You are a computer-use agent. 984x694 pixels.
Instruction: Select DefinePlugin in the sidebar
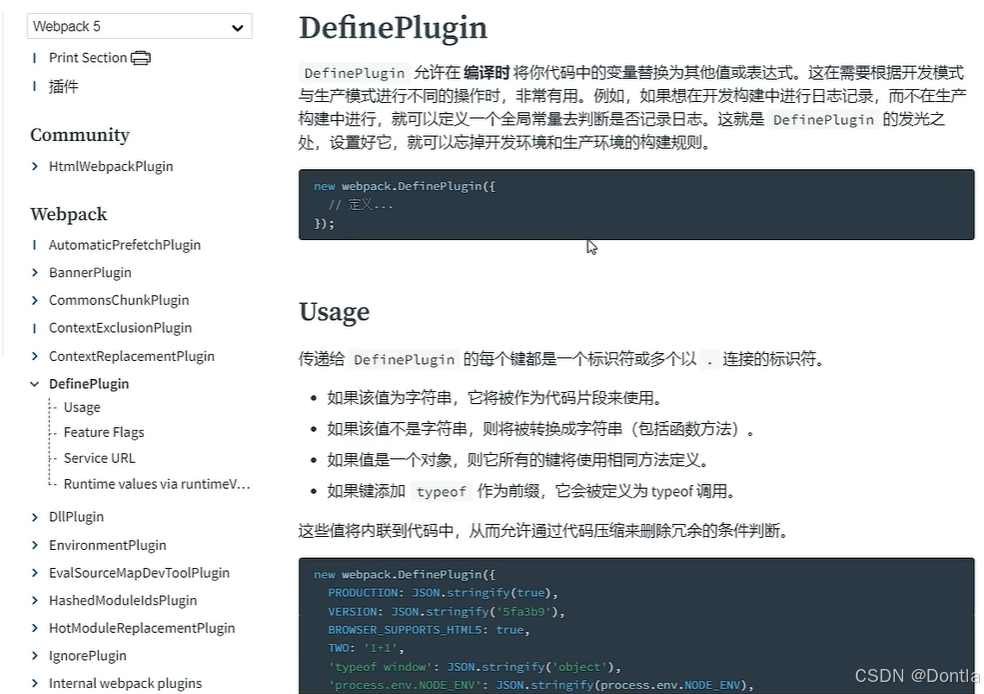[x=89, y=383]
